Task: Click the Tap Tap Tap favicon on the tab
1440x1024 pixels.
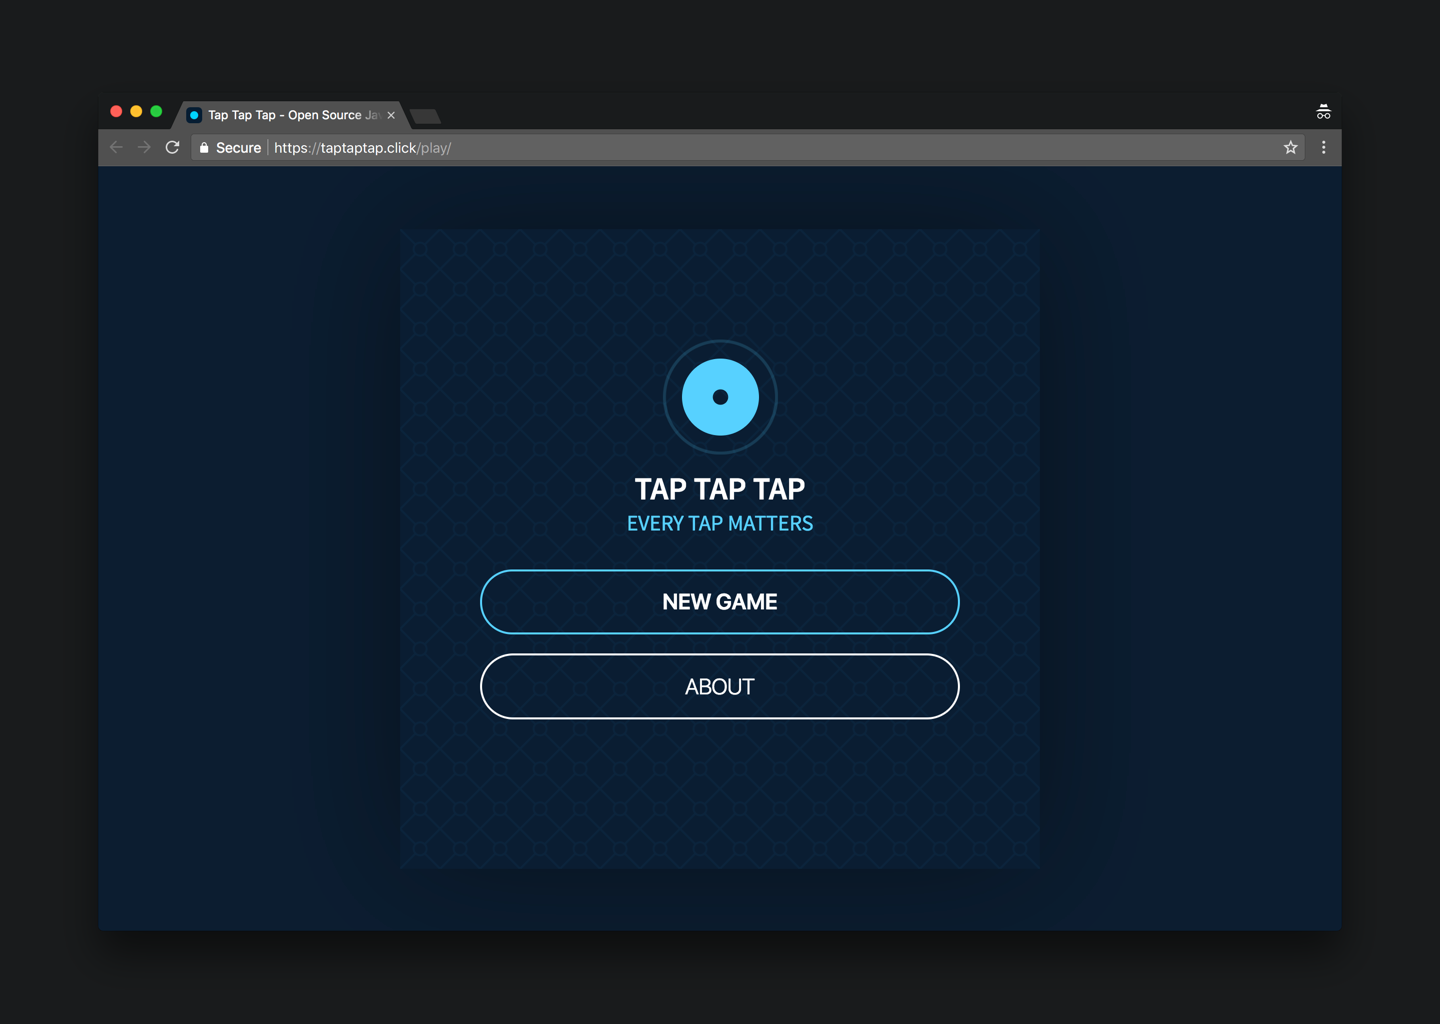Action: [194, 115]
